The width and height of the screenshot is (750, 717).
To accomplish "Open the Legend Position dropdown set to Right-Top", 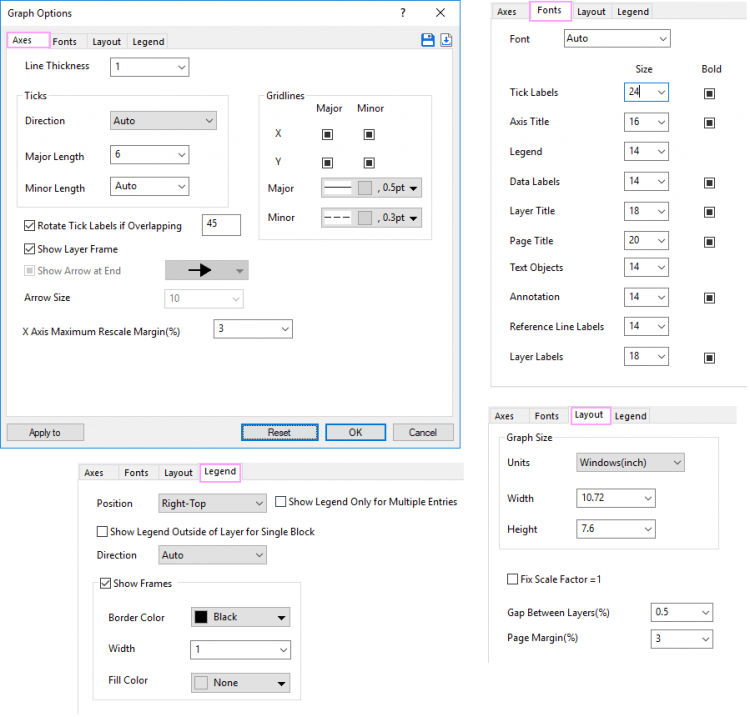I will point(212,503).
